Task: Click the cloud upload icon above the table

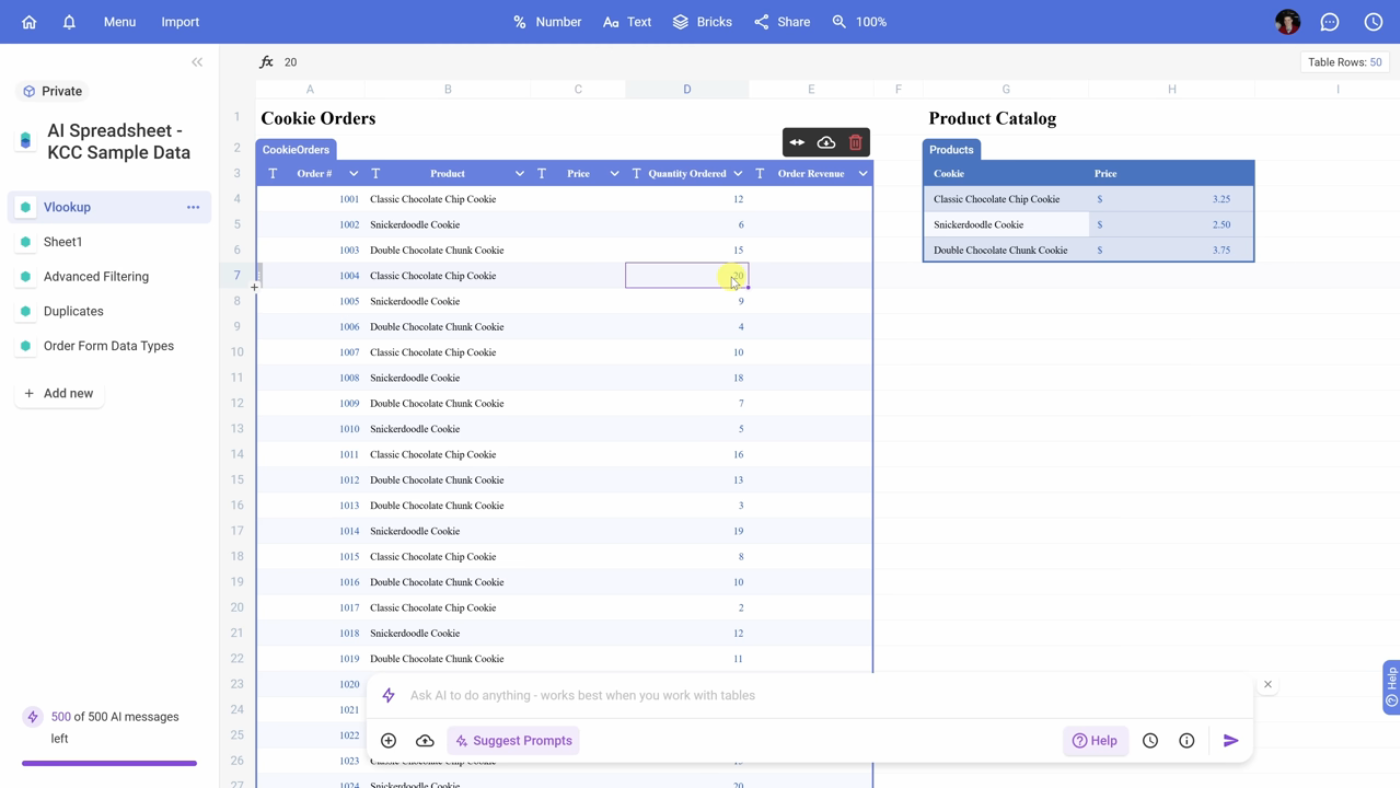Action: point(826,143)
